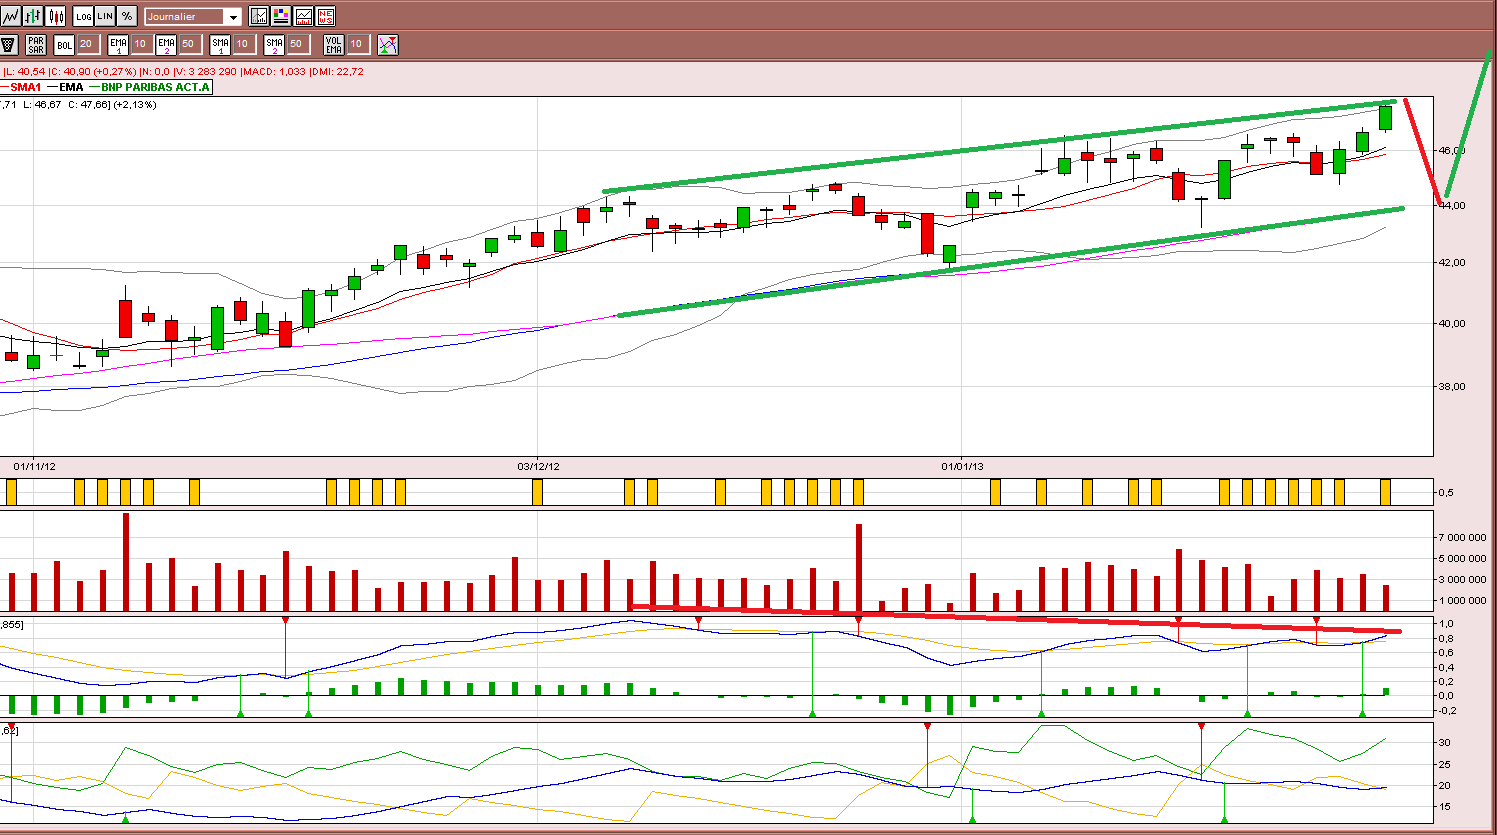
Task: Click the 'DMI: 22,72' status value
Action: [338, 72]
